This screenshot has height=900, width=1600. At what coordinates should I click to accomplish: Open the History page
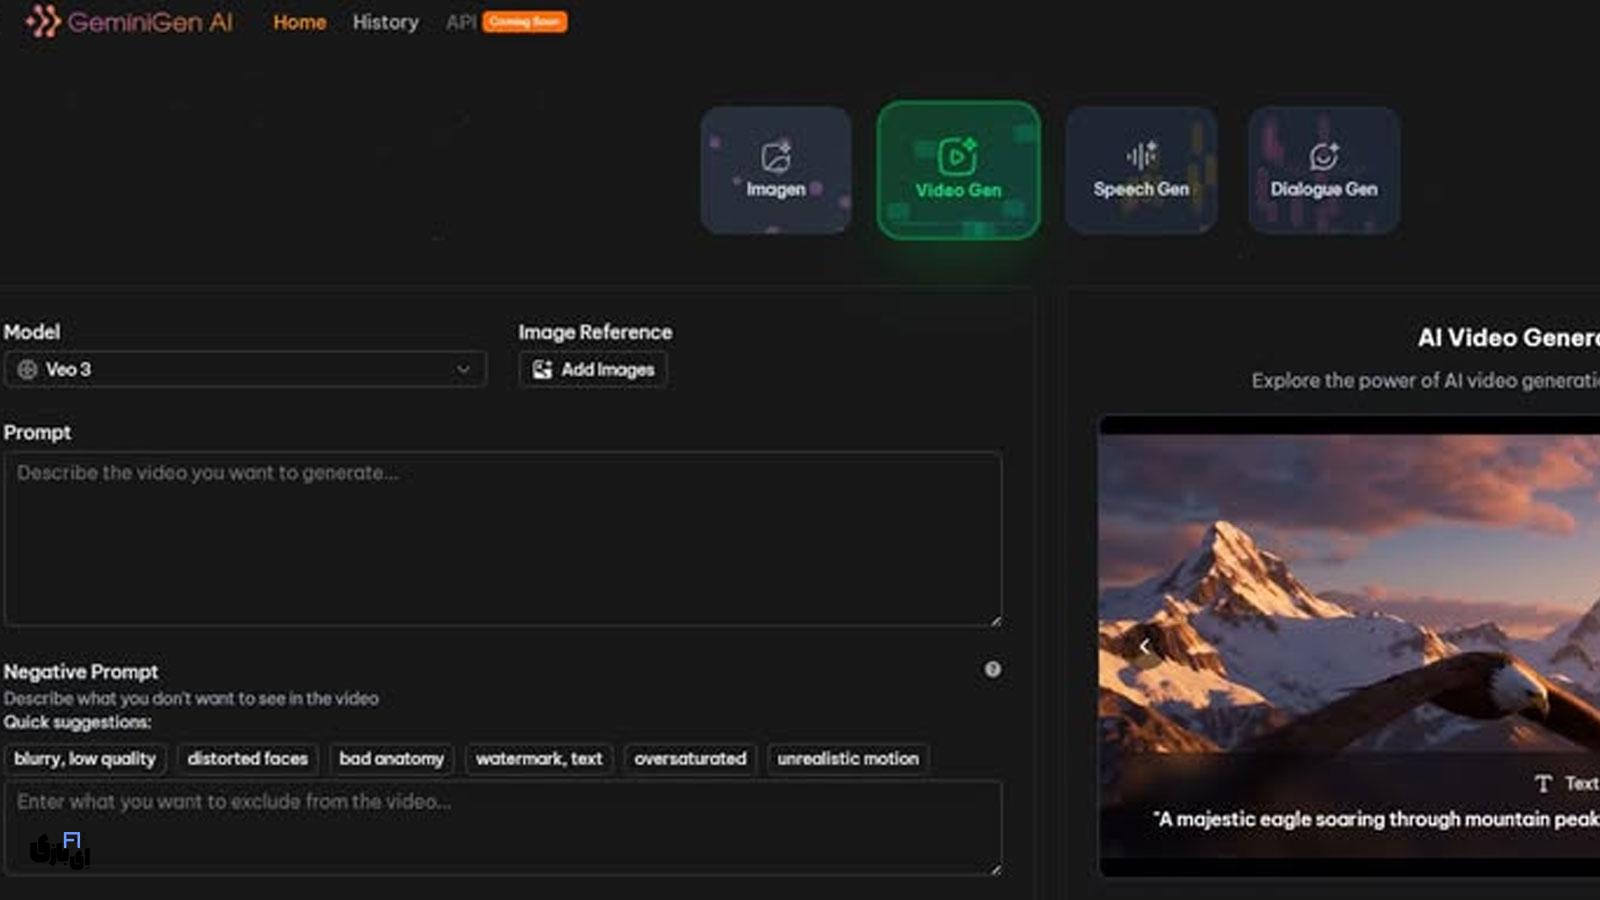tap(385, 22)
